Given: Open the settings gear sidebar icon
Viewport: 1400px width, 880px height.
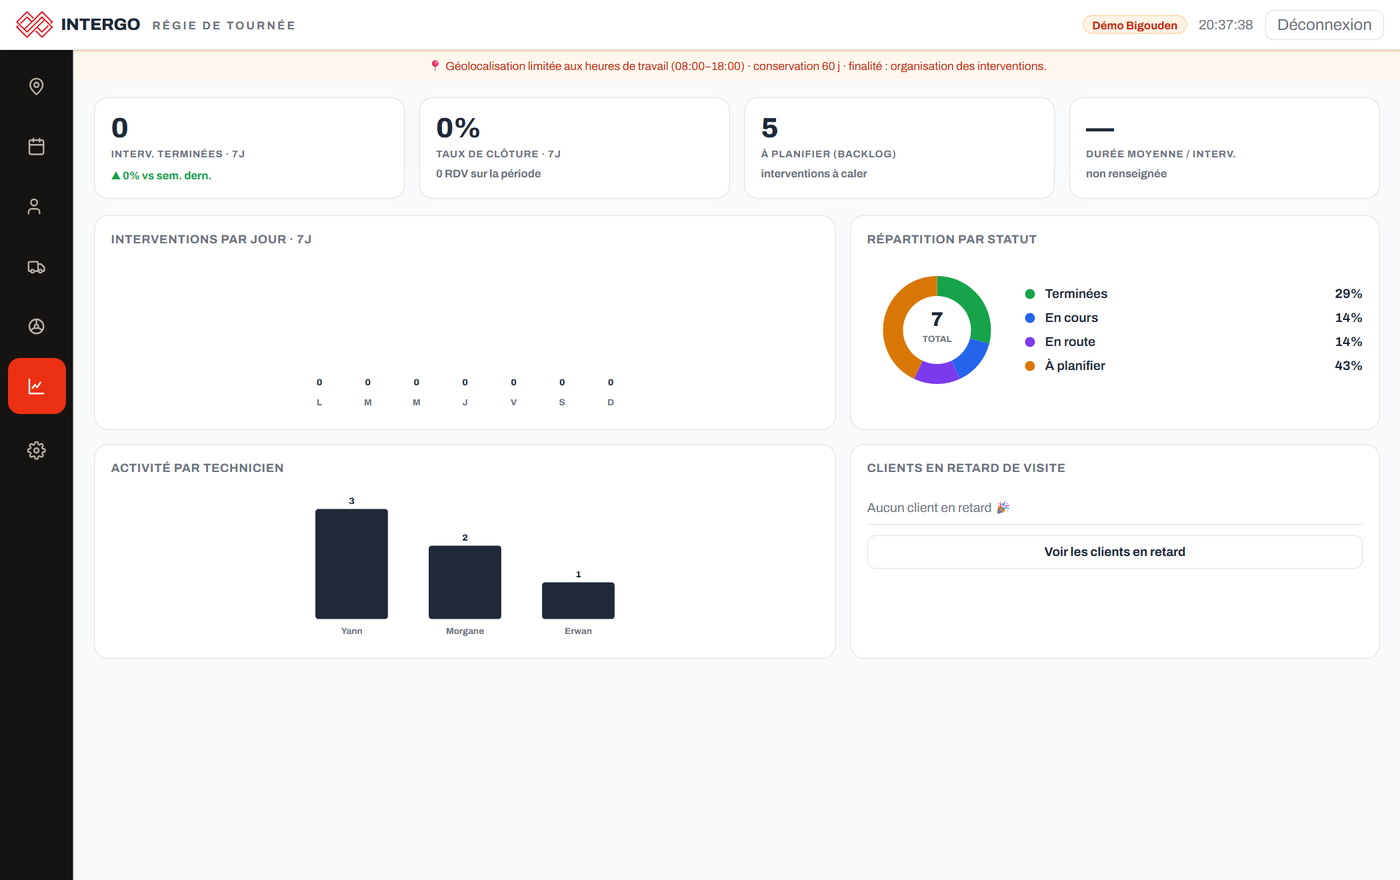Looking at the screenshot, I should coord(36,450).
